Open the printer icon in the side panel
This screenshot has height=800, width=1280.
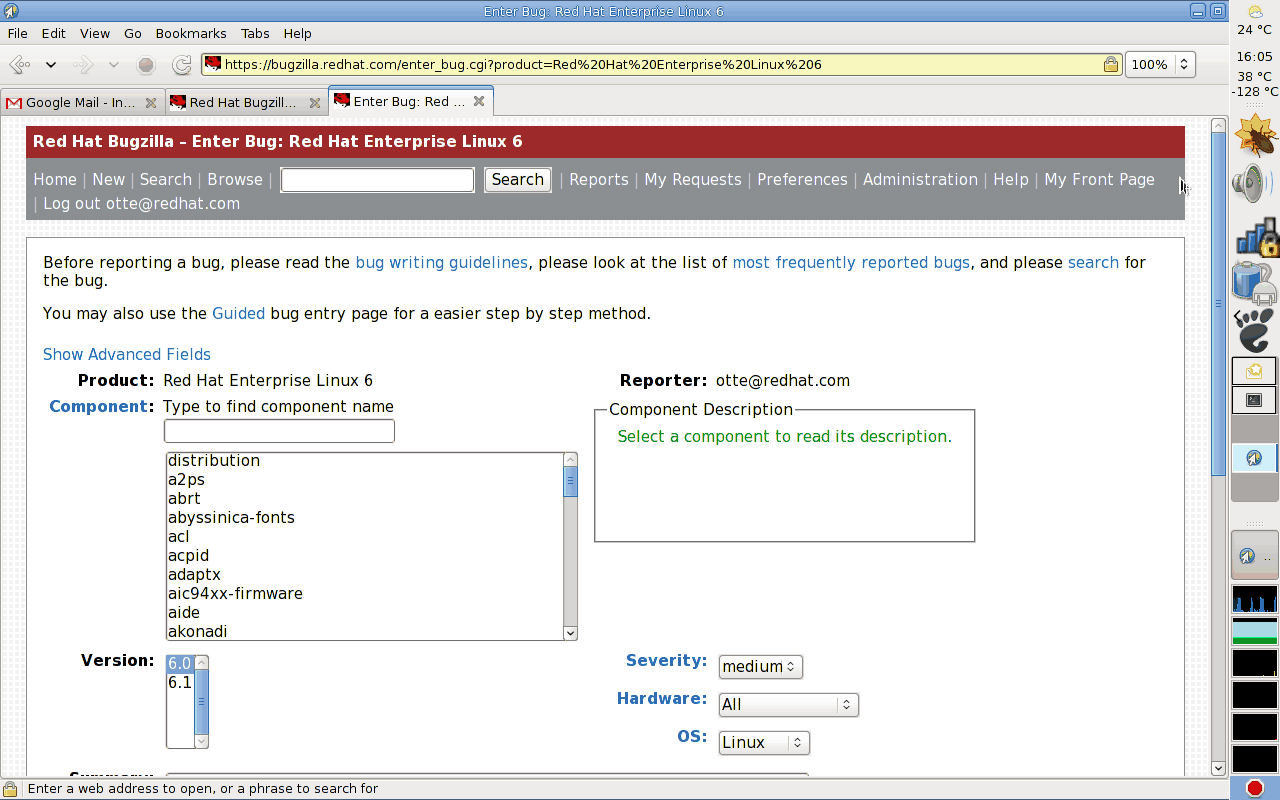(1252, 282)
